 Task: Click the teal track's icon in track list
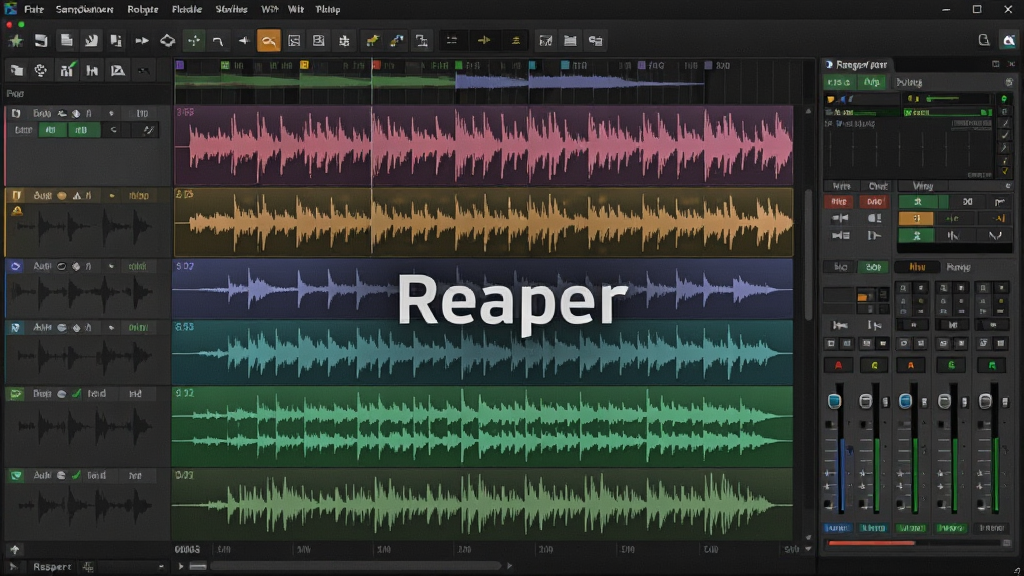click(16, 328)
